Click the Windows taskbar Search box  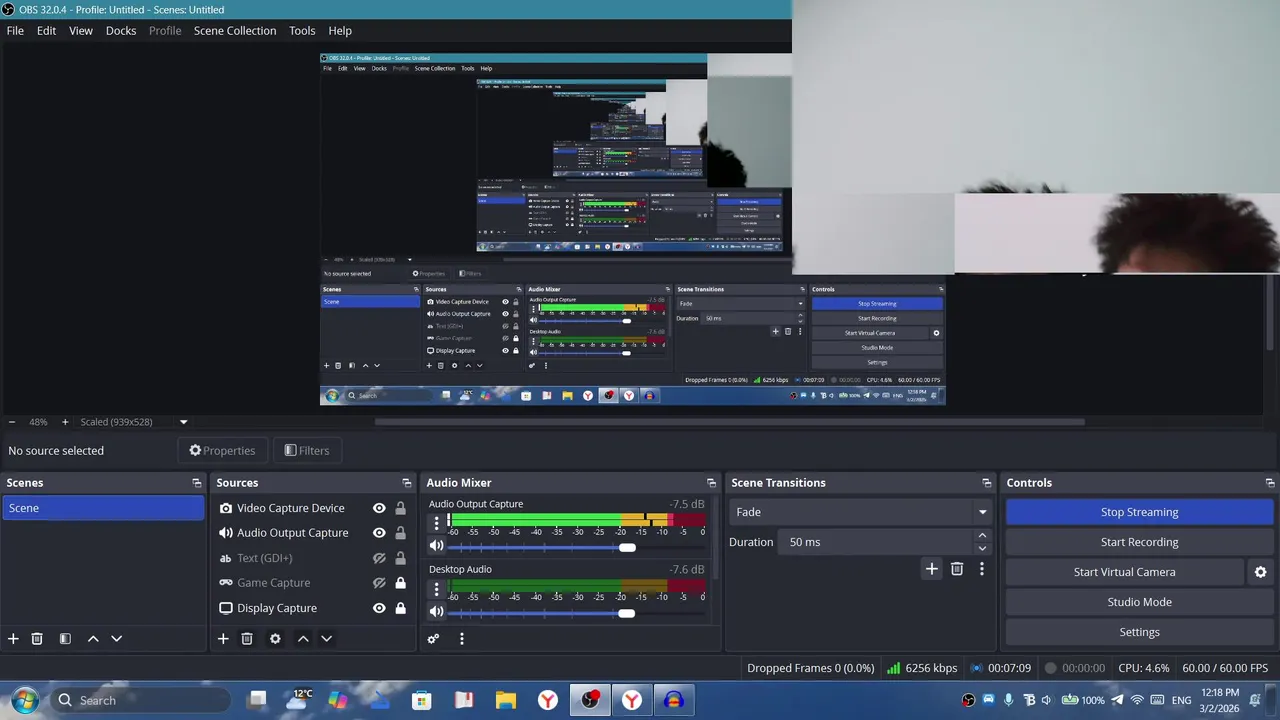(x=140, y=700)
